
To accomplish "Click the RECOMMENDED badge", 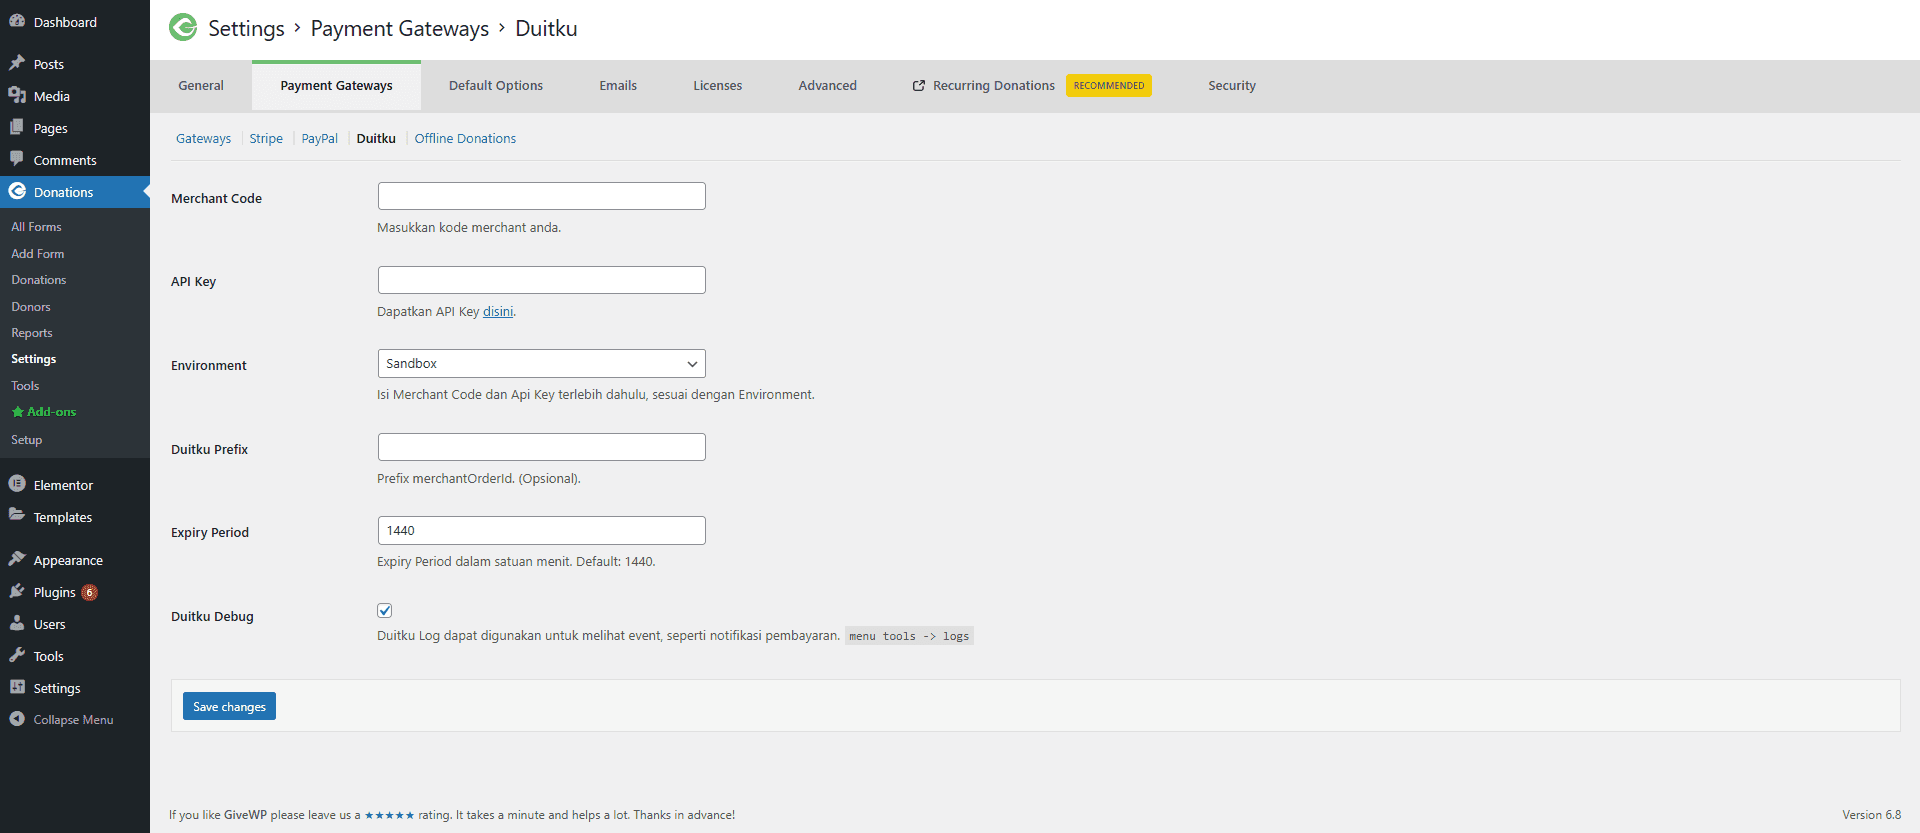I will [1109, 86].
